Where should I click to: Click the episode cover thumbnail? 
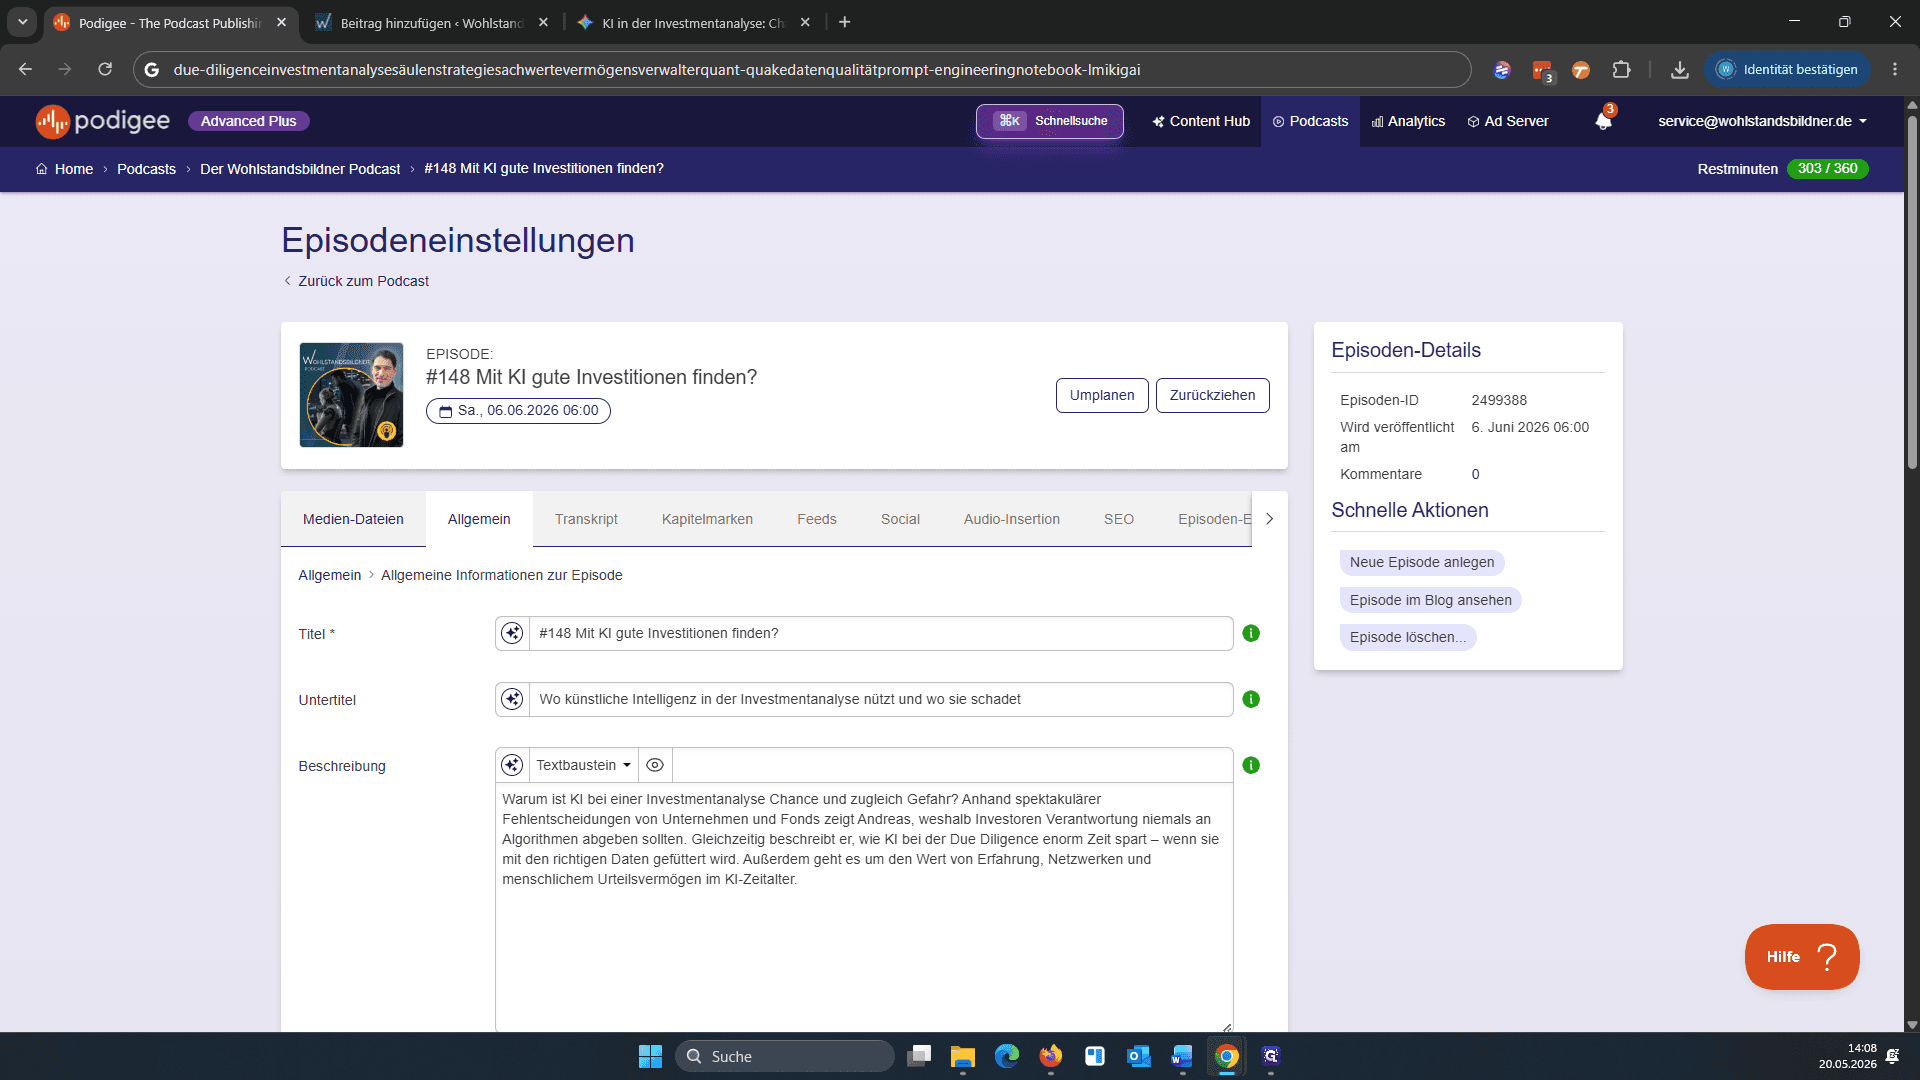[x=351, y=395]
